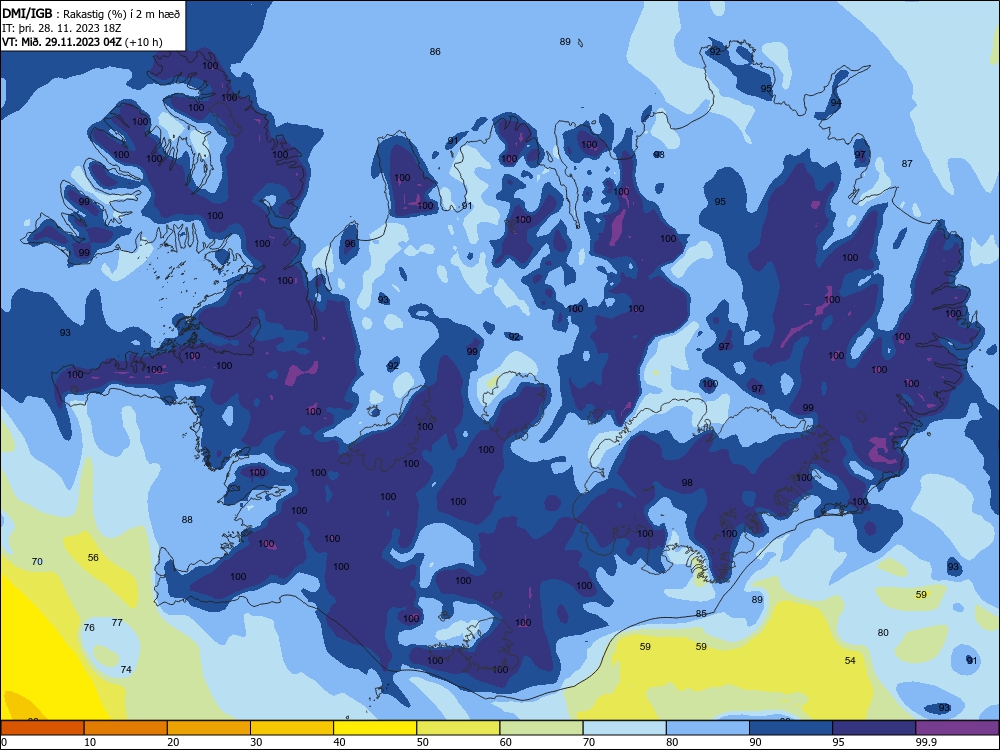
Task: Click the humidity value '77' on the map
Action: [x=117, y=622]
